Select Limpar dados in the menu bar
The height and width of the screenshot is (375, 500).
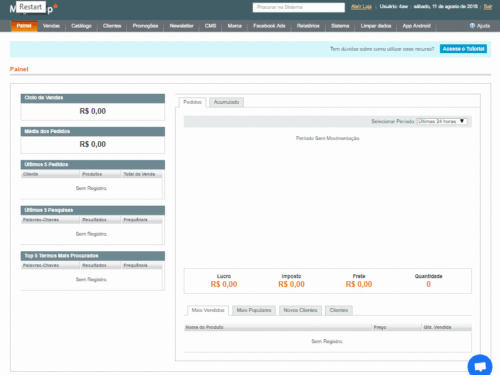[376, 26]
